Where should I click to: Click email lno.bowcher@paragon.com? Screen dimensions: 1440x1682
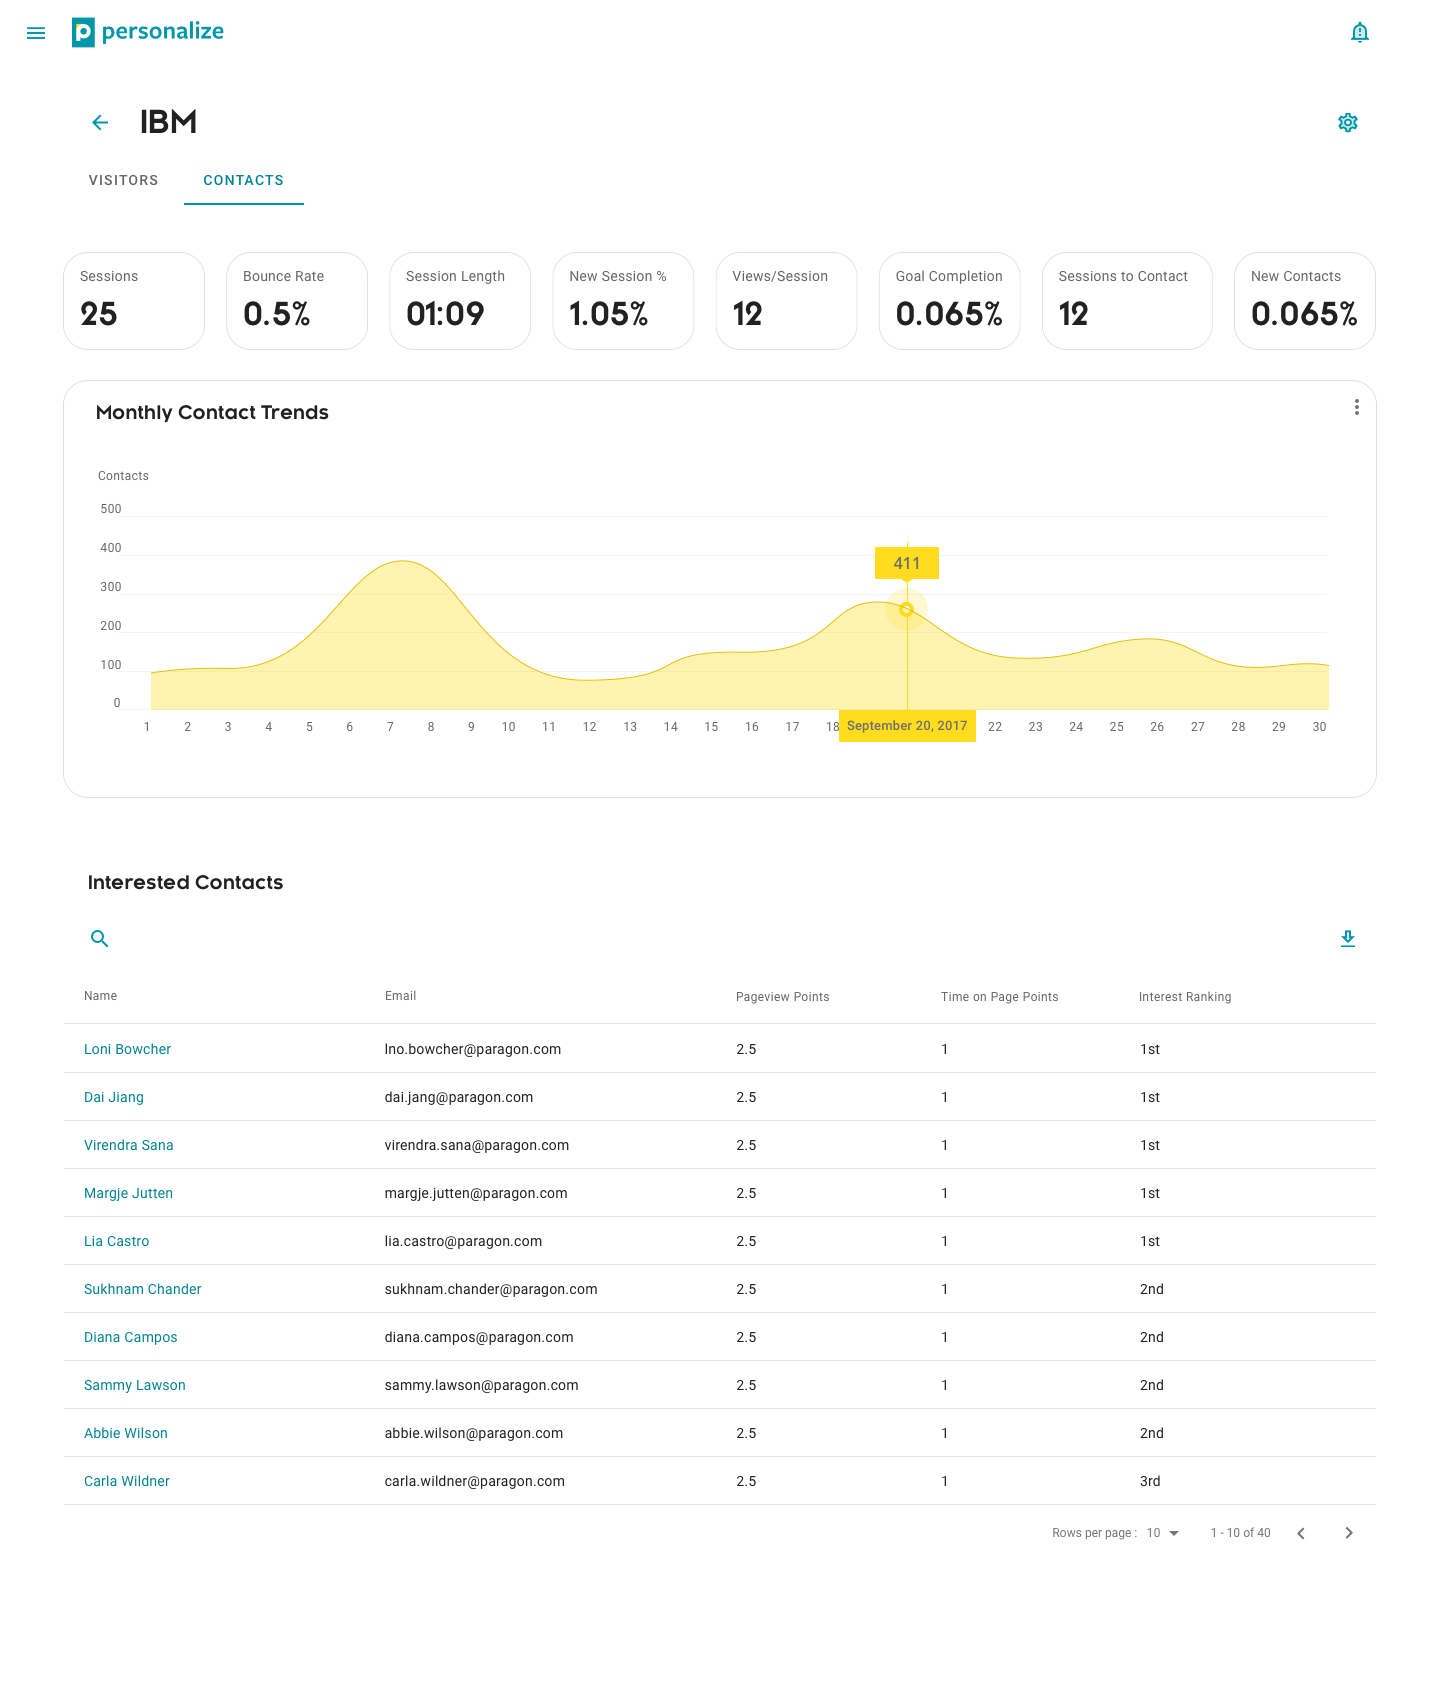[473, 1049]
